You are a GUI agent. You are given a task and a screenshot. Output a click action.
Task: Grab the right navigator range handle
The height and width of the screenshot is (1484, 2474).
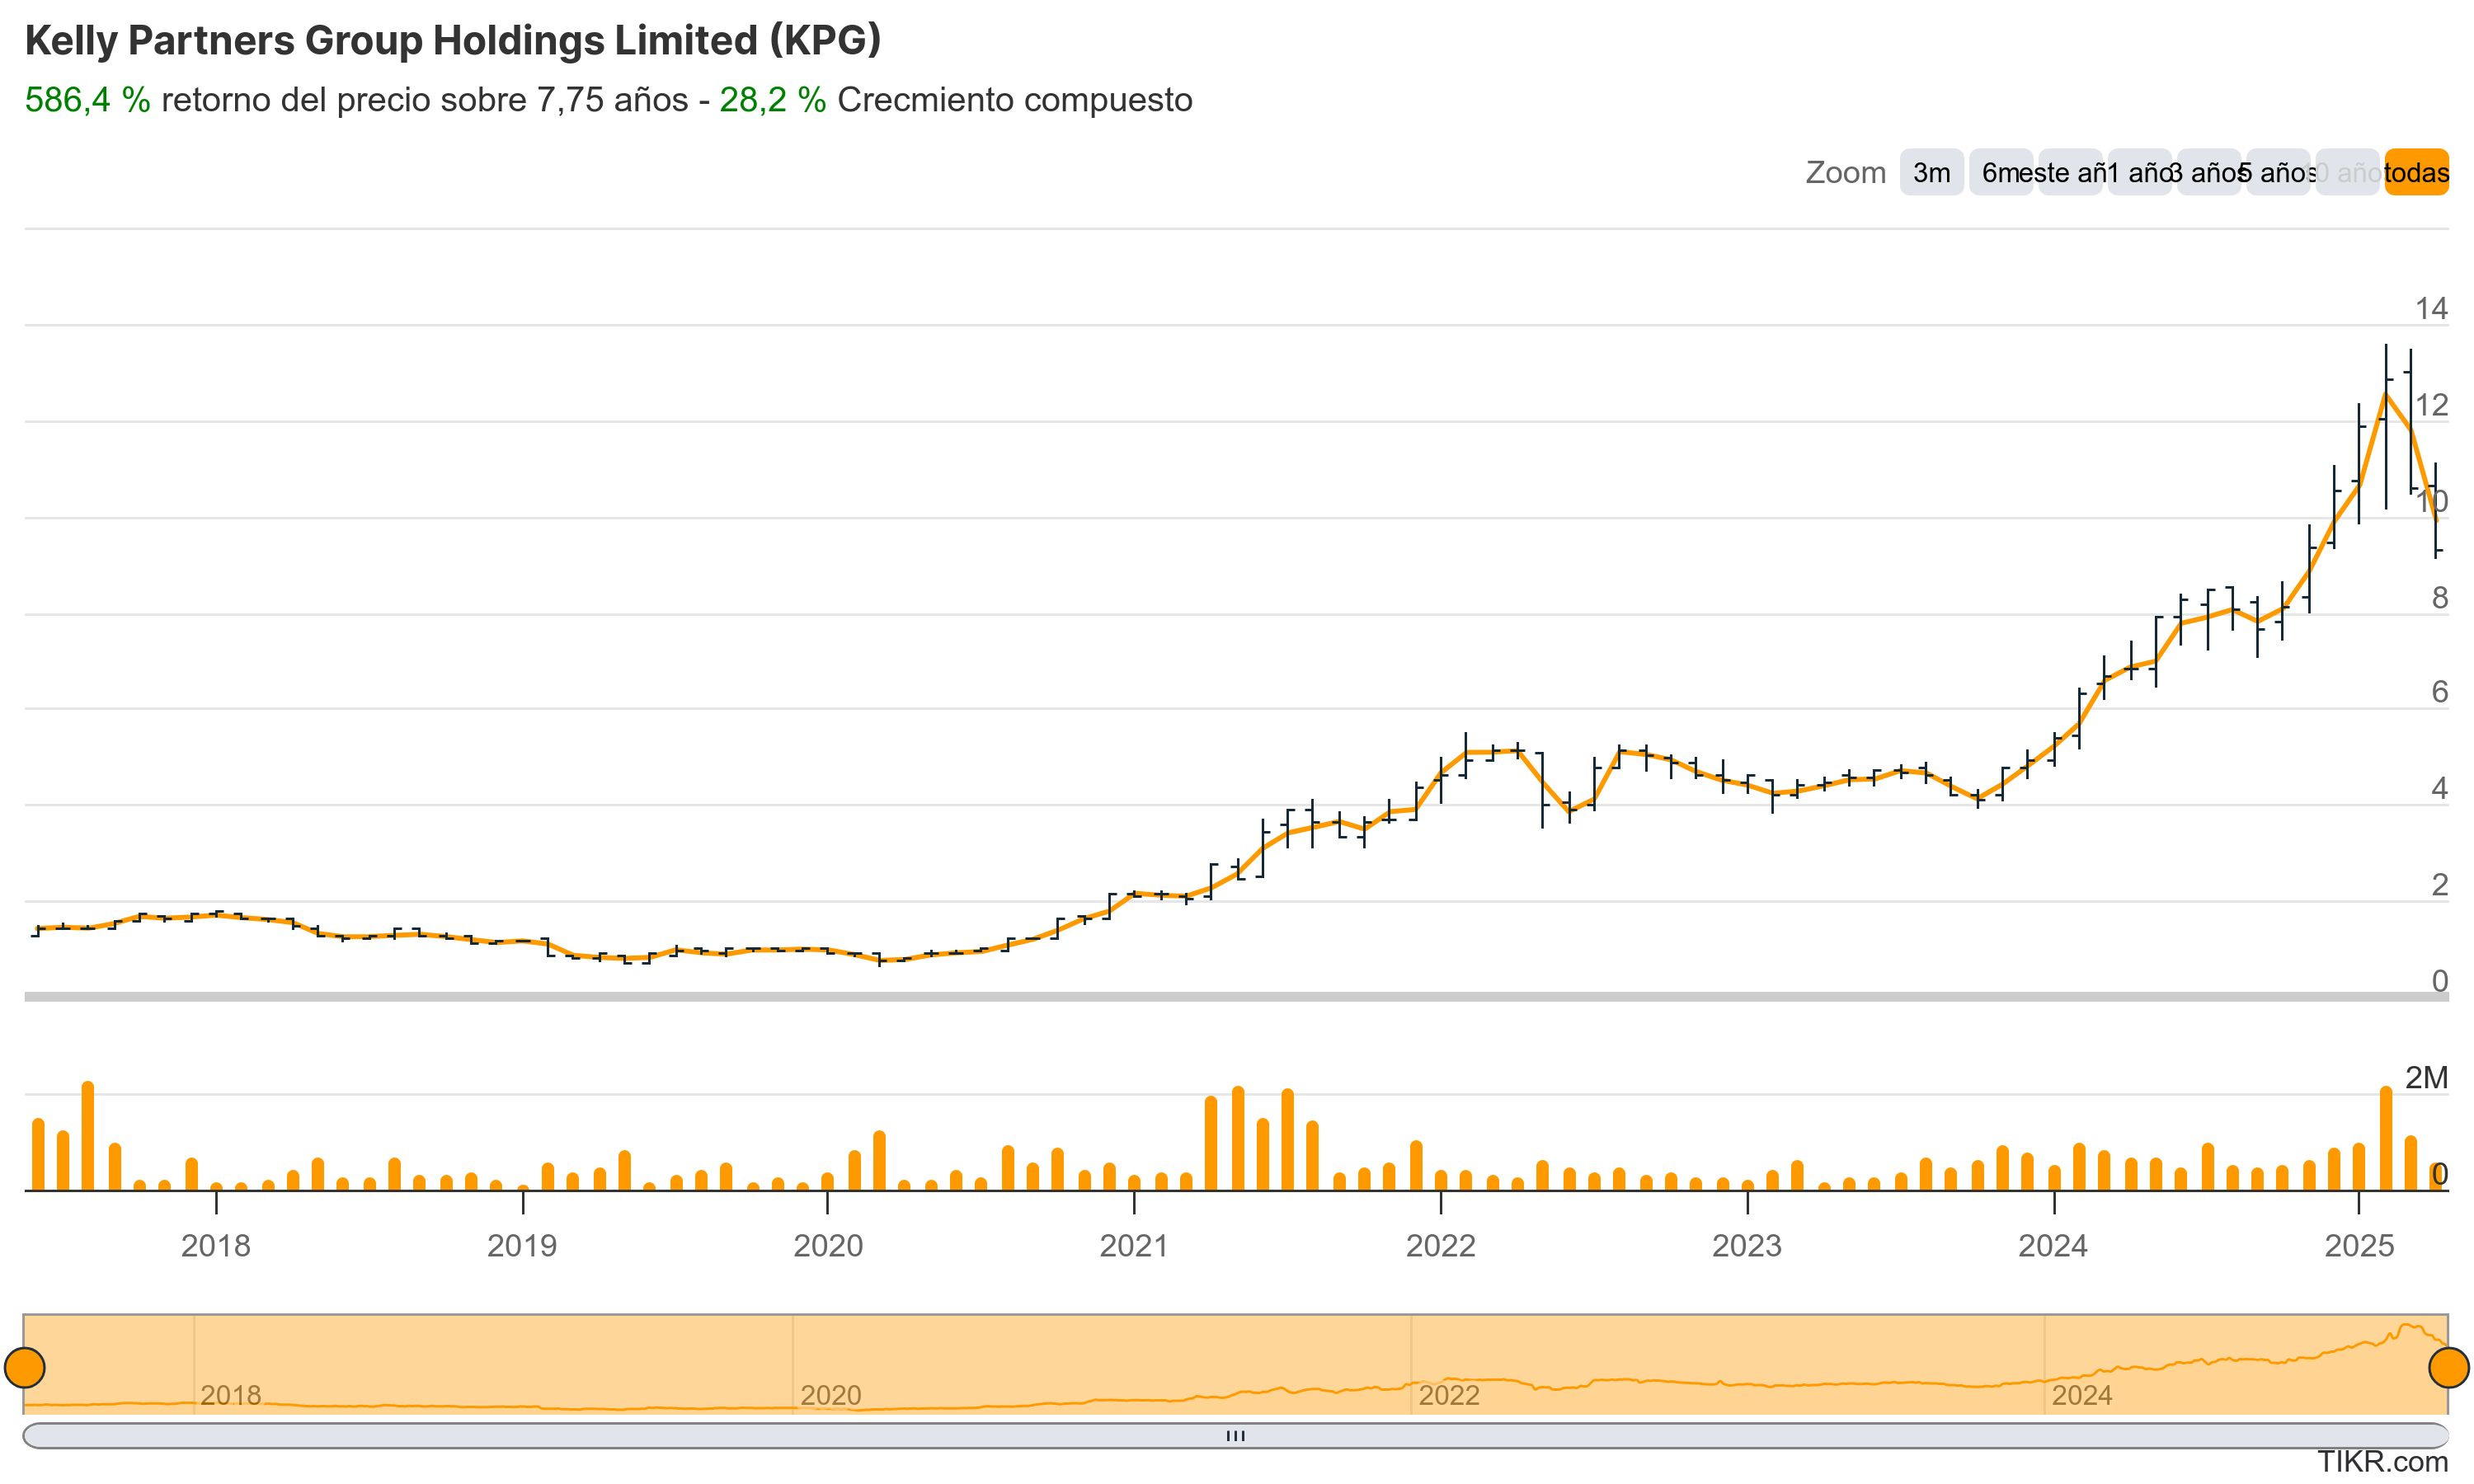2449,1367
